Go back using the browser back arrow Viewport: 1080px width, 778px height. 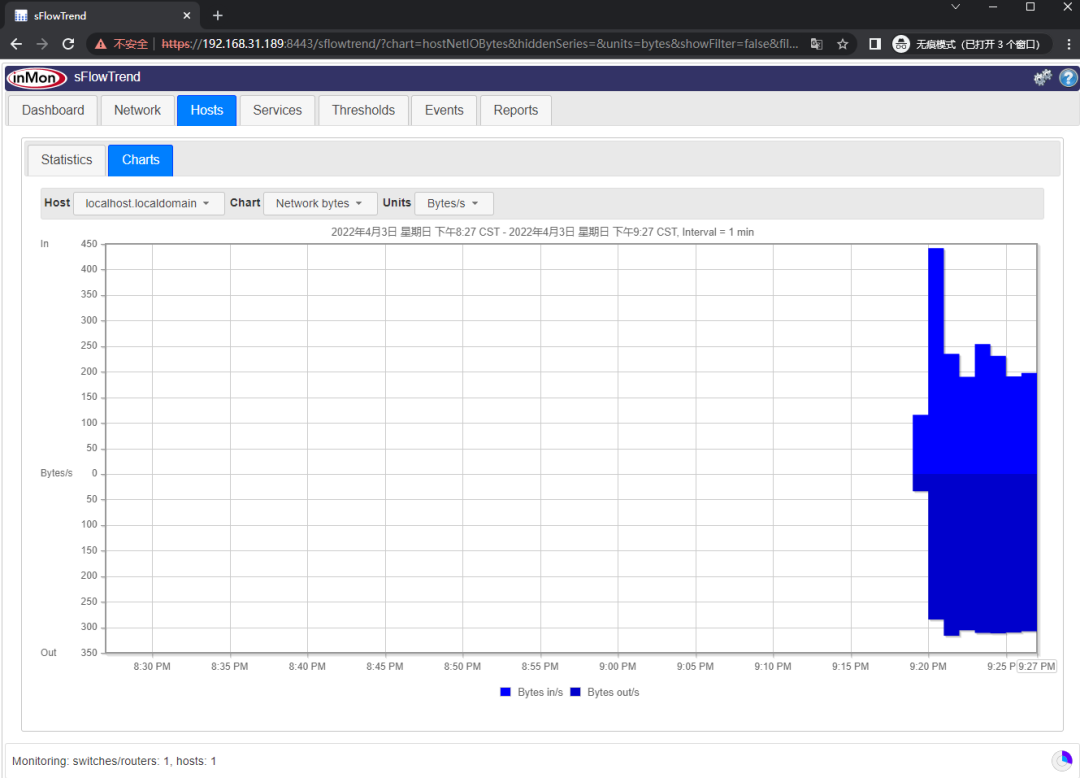click(x=16, y=44)
